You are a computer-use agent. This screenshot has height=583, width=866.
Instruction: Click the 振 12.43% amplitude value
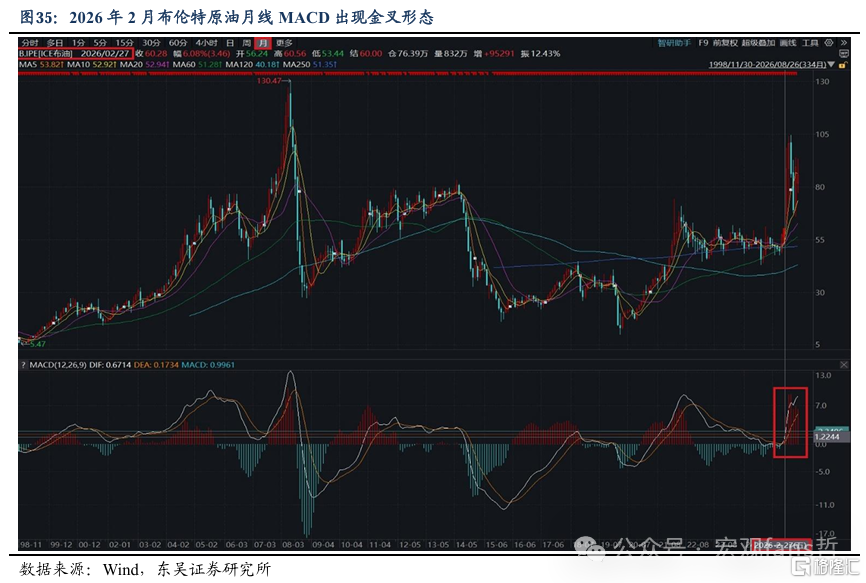[540, 54]
